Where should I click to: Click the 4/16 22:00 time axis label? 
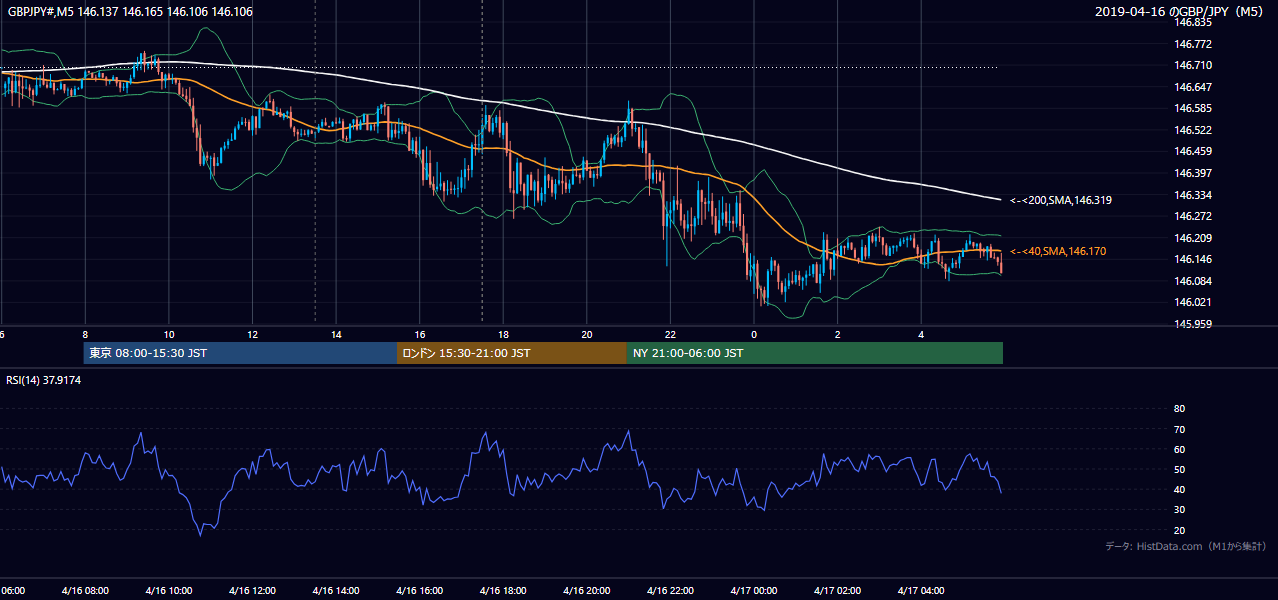(x=671, y=590)
